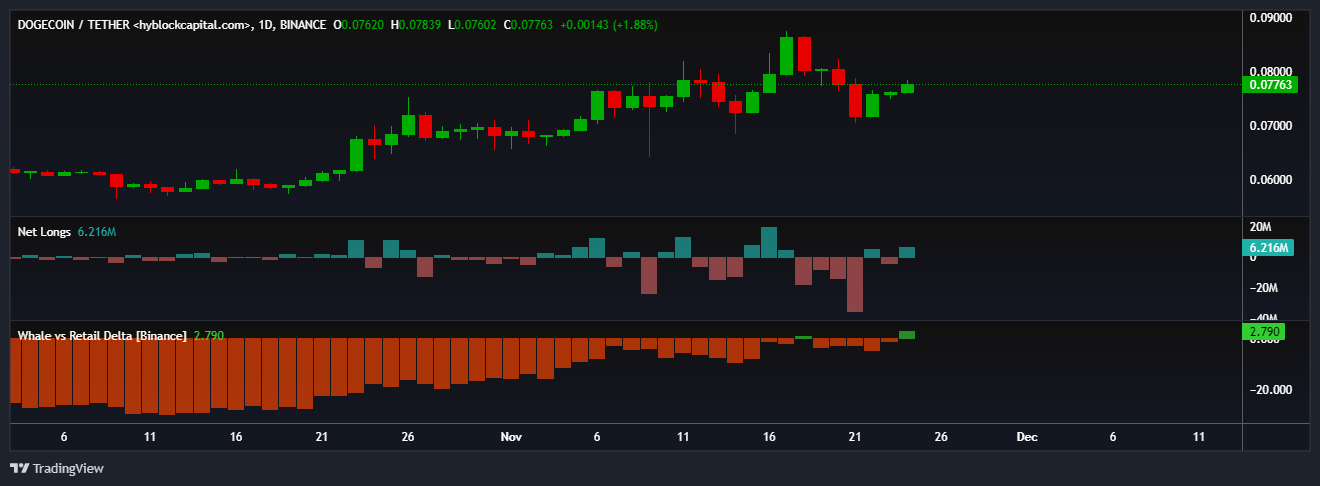The height and width of the screenshot is (486, 1320).
Task: Click the 20M label on Net Longs axis
Action: (1260, 227)
